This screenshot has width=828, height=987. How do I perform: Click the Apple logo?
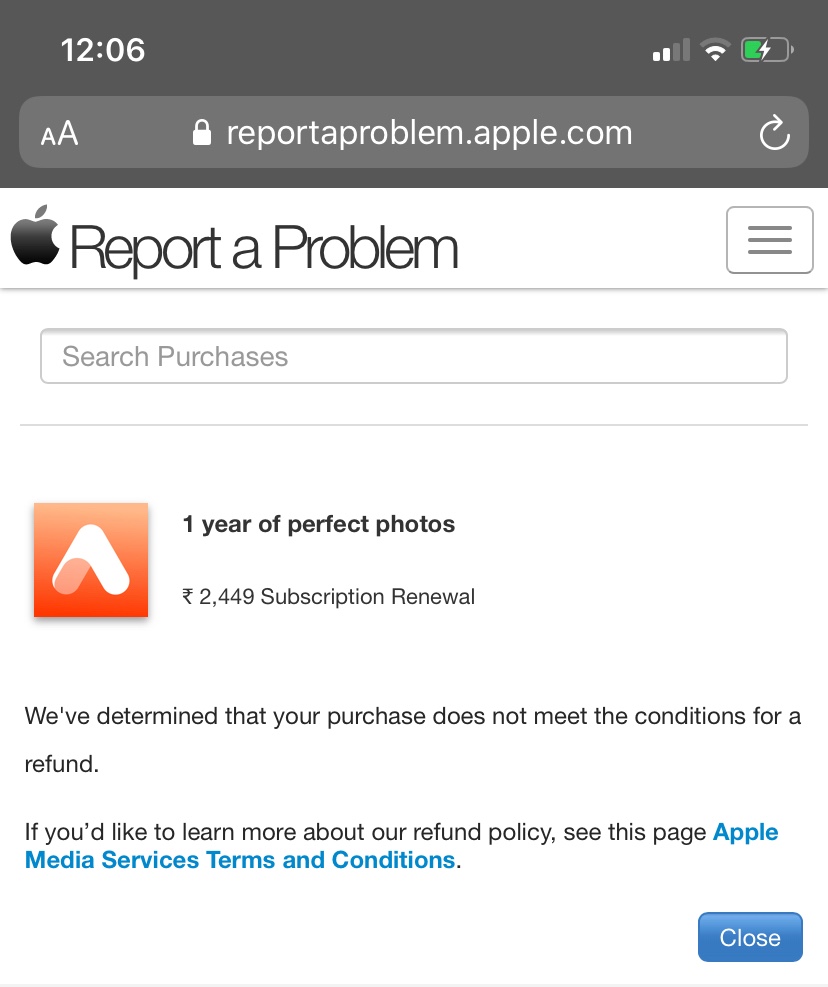[36, 237]
